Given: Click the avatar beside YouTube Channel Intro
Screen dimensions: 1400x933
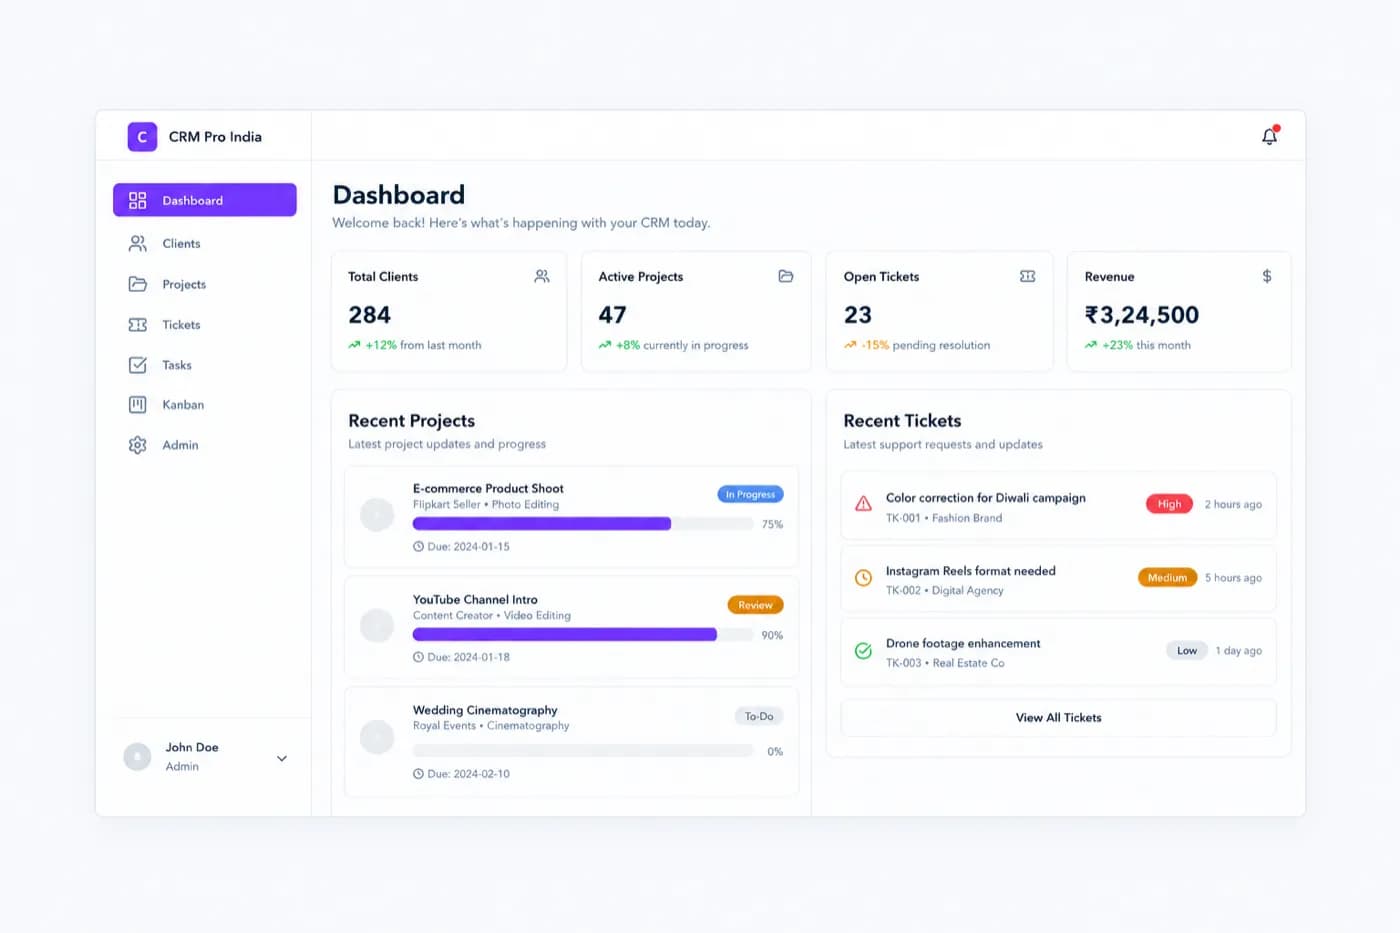Looking at the screenshot, I should pyautogui.click(x=377, y=626).
